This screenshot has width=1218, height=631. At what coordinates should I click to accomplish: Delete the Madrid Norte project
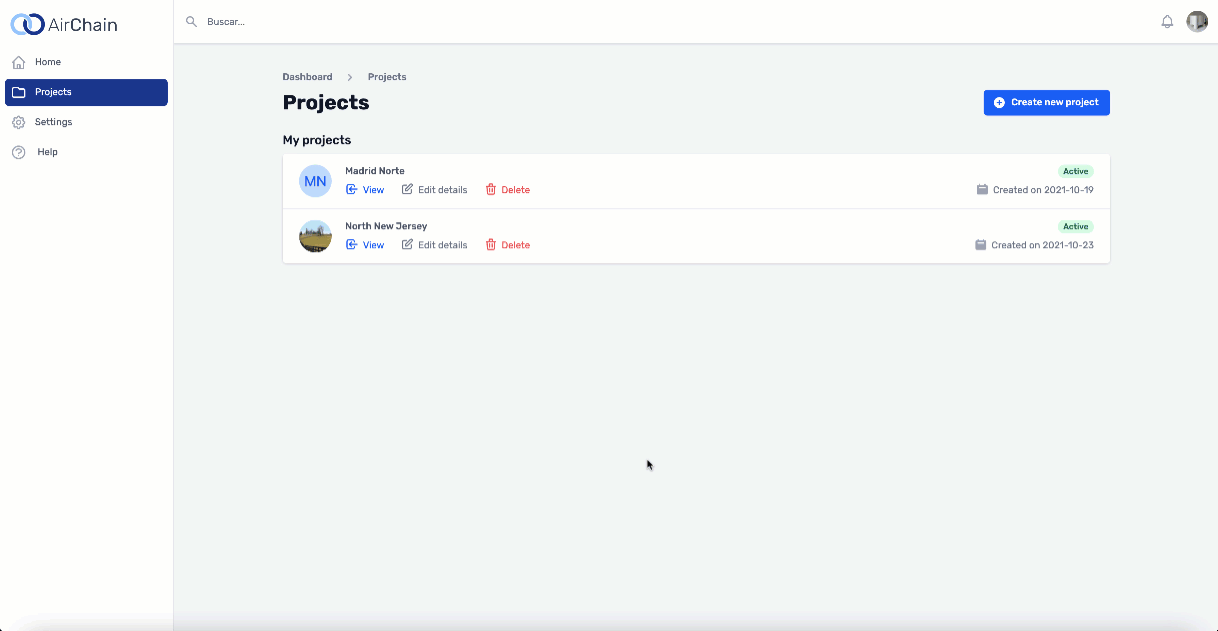[x=508, y=190]
